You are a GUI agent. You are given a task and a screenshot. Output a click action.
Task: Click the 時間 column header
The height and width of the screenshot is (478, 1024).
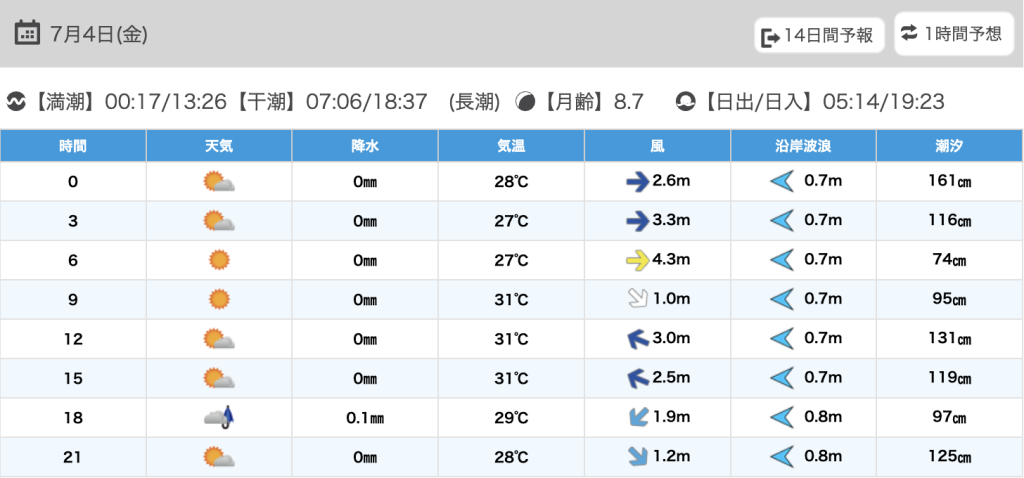(x=73, y=146)
